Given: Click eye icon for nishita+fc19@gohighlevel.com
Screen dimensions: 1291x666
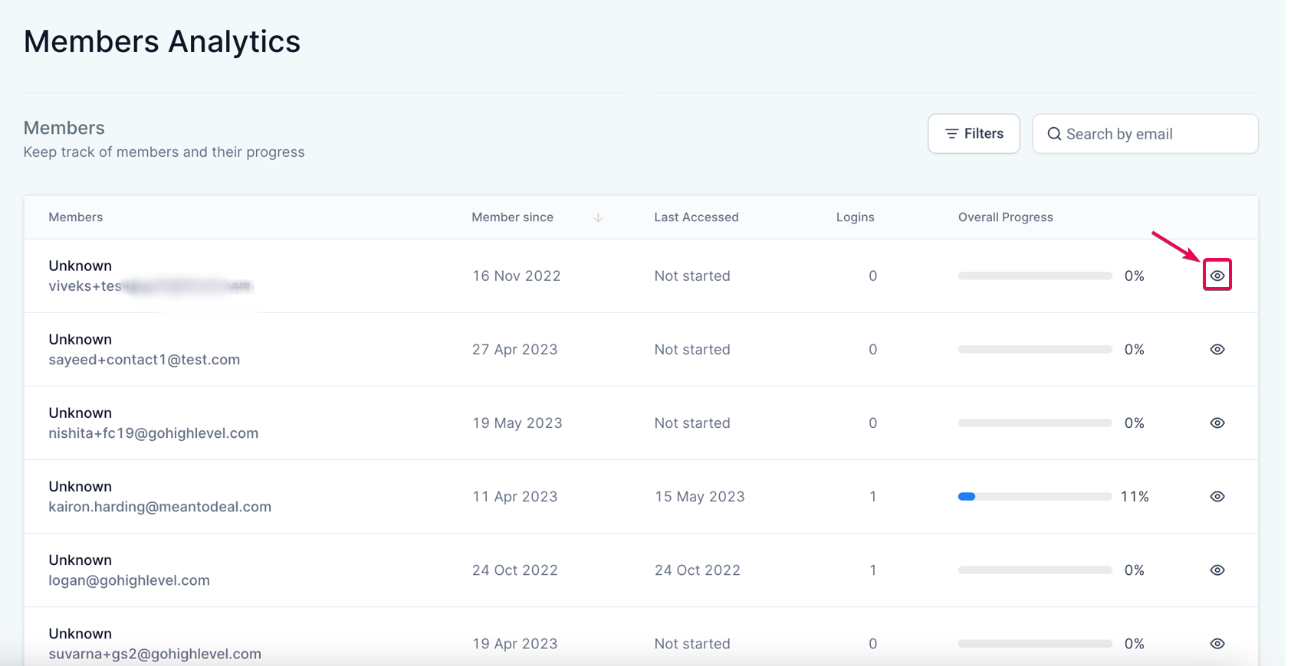Looking at the screenshot, I should click(1217, 423).
